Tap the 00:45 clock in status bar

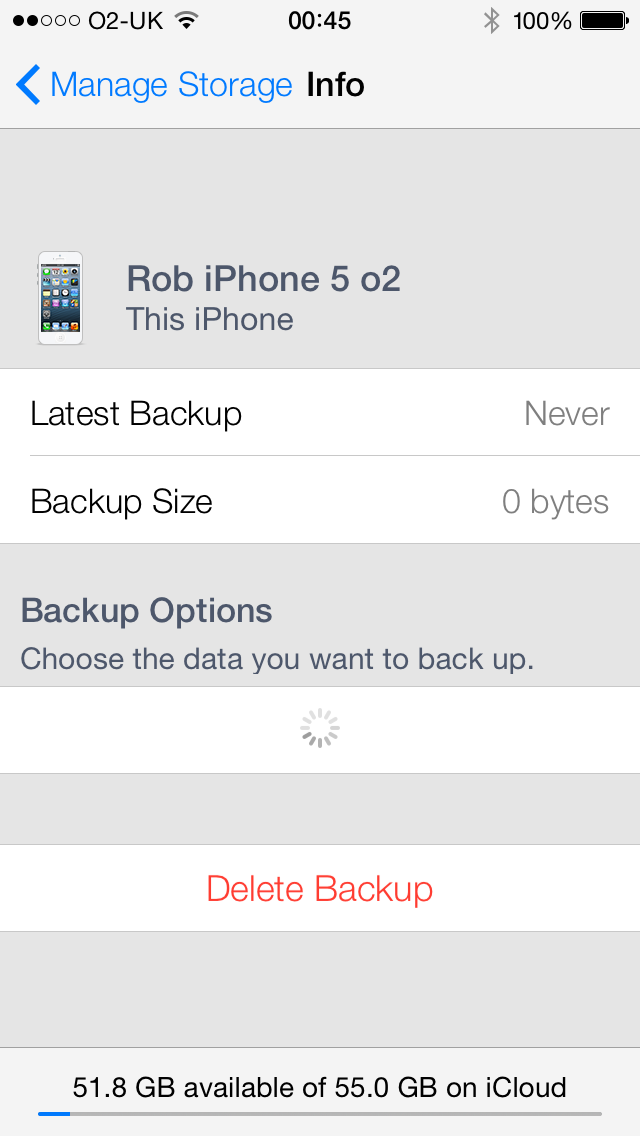coord(319,21)
